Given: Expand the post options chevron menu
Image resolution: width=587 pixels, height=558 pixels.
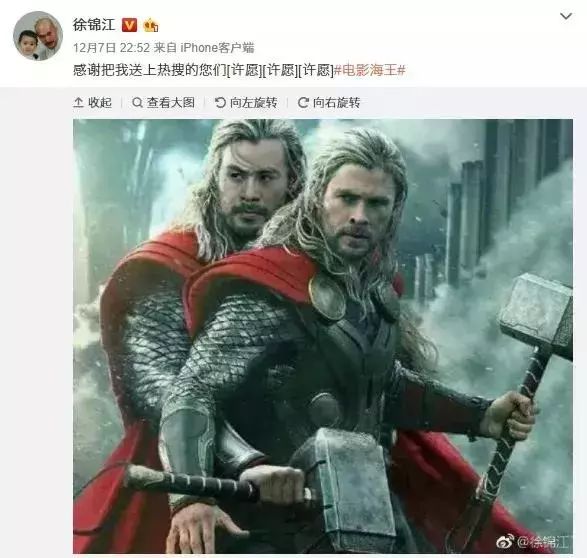Looking at the screenshot, I should click(566, 16).
